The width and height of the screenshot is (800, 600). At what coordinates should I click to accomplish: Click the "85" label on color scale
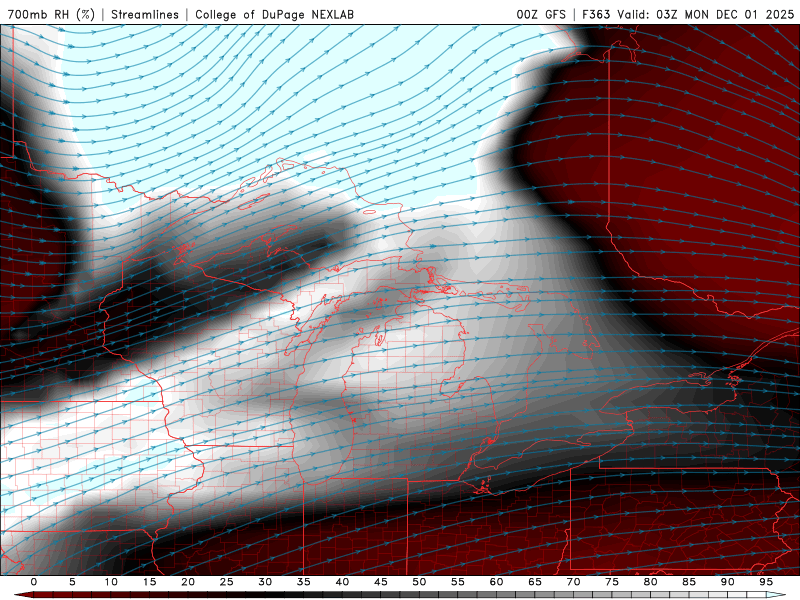(689, 582)
